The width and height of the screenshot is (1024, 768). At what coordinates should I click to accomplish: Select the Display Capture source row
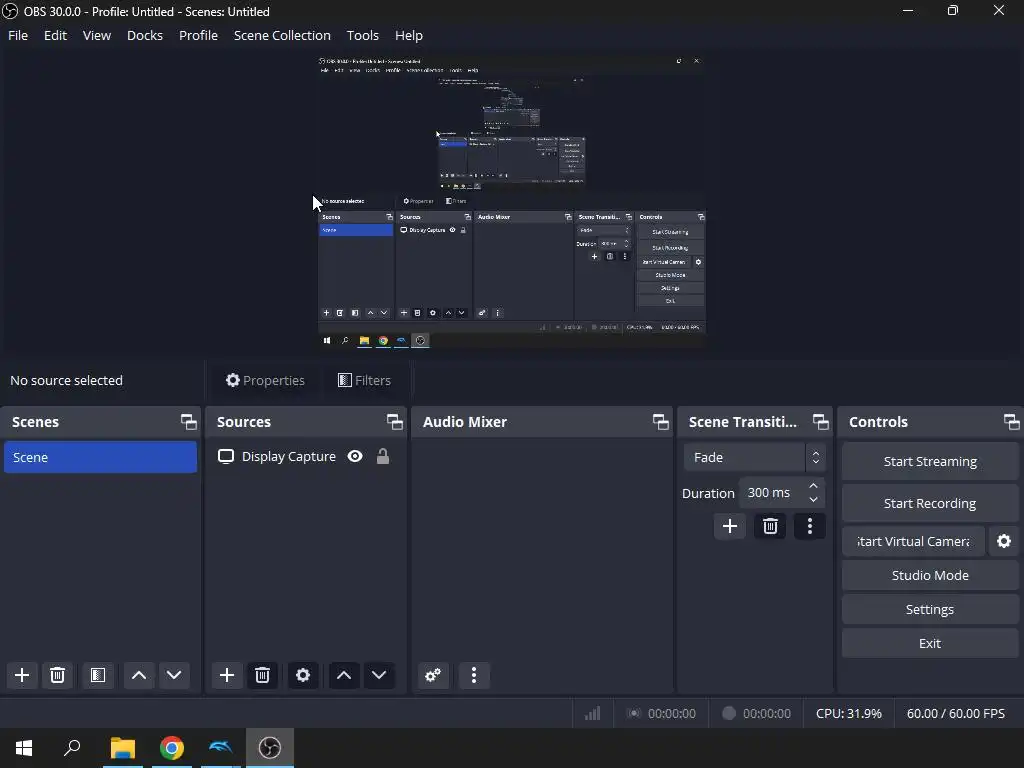click(x=306, y=456)
